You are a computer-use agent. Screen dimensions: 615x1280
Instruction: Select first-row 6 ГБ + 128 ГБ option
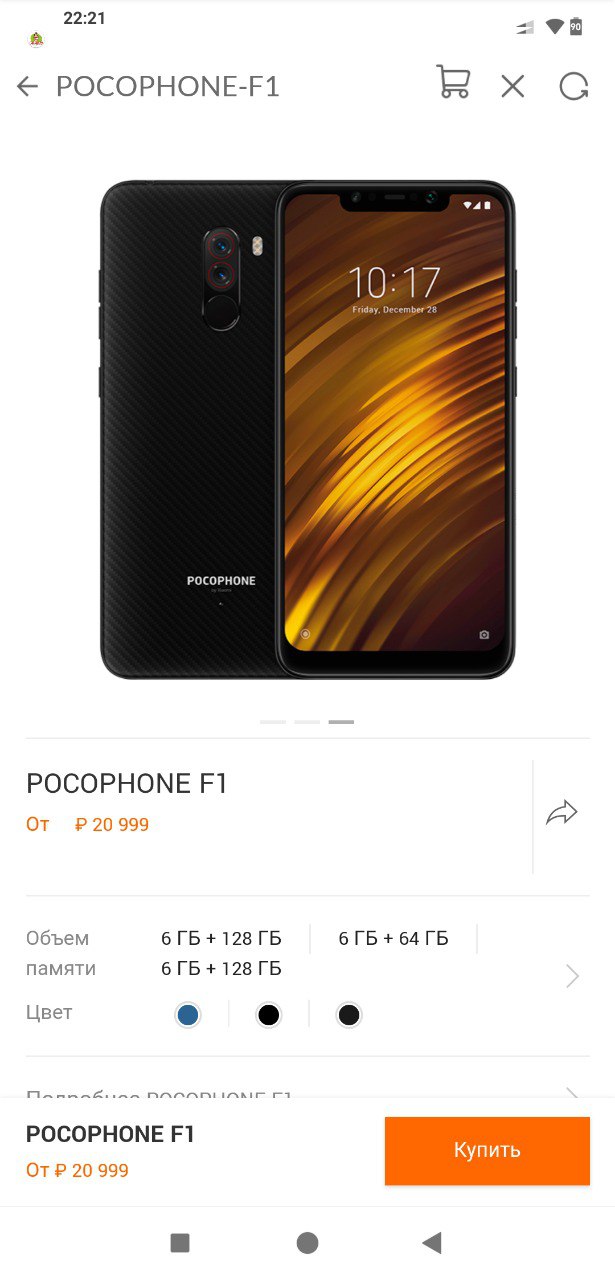[x=221, y=938]
